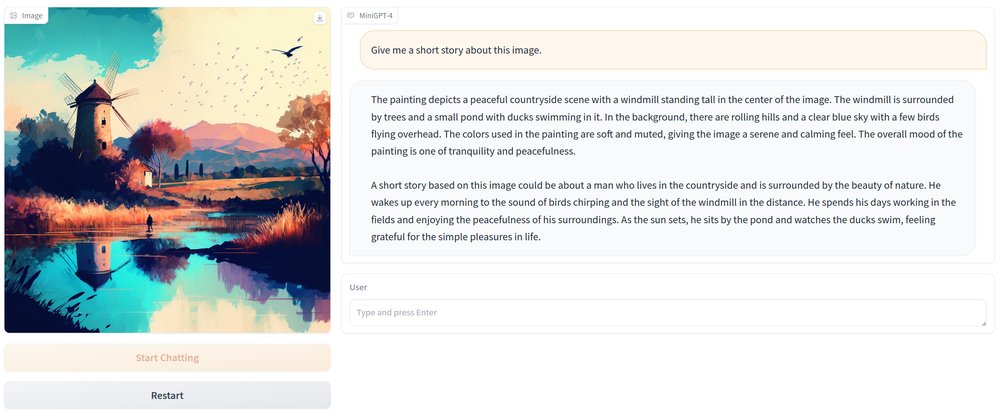
Task: Click the small figure standing by the pond
Action: [x=150, y=222]
